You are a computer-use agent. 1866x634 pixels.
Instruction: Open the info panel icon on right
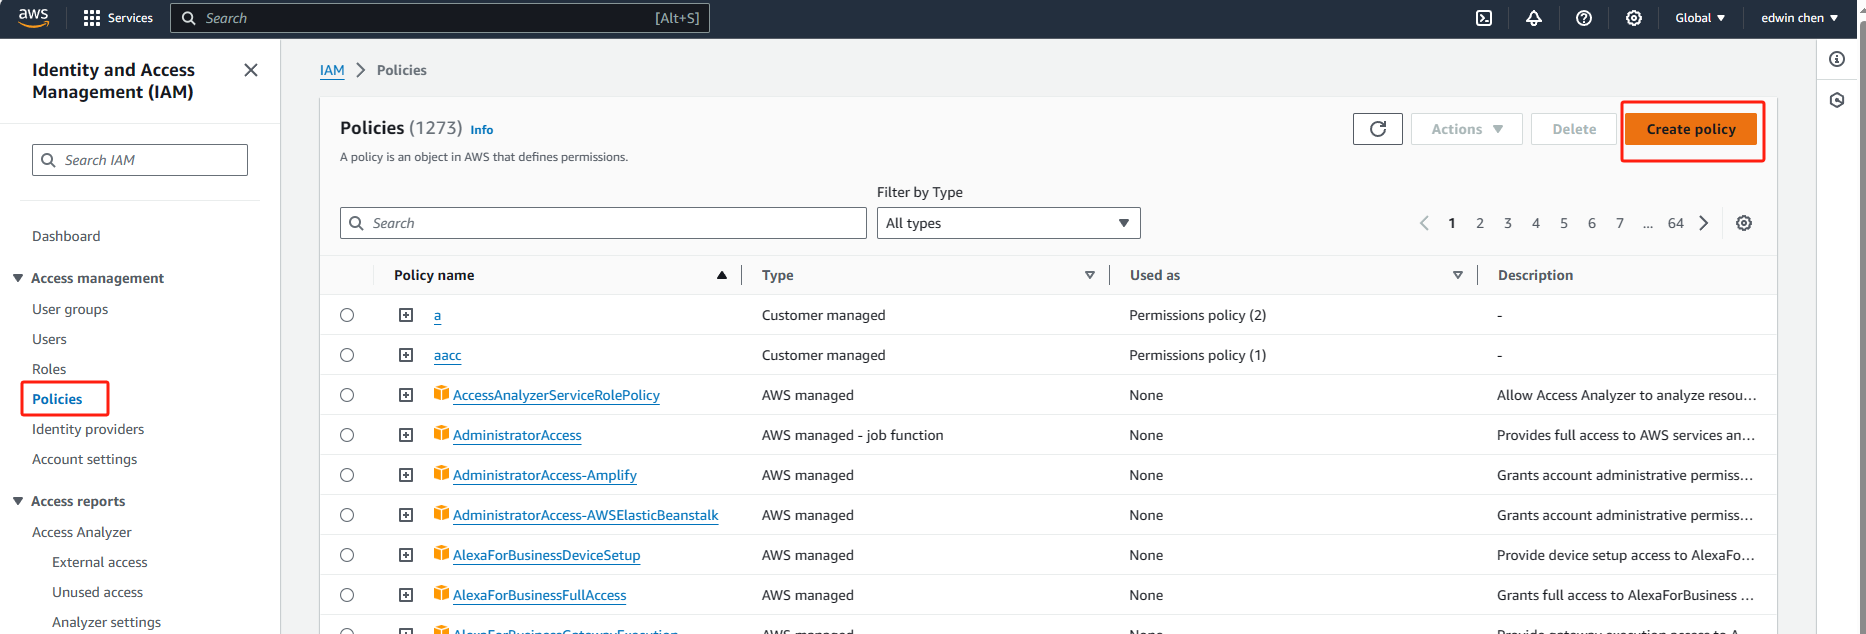[1837, 59]
